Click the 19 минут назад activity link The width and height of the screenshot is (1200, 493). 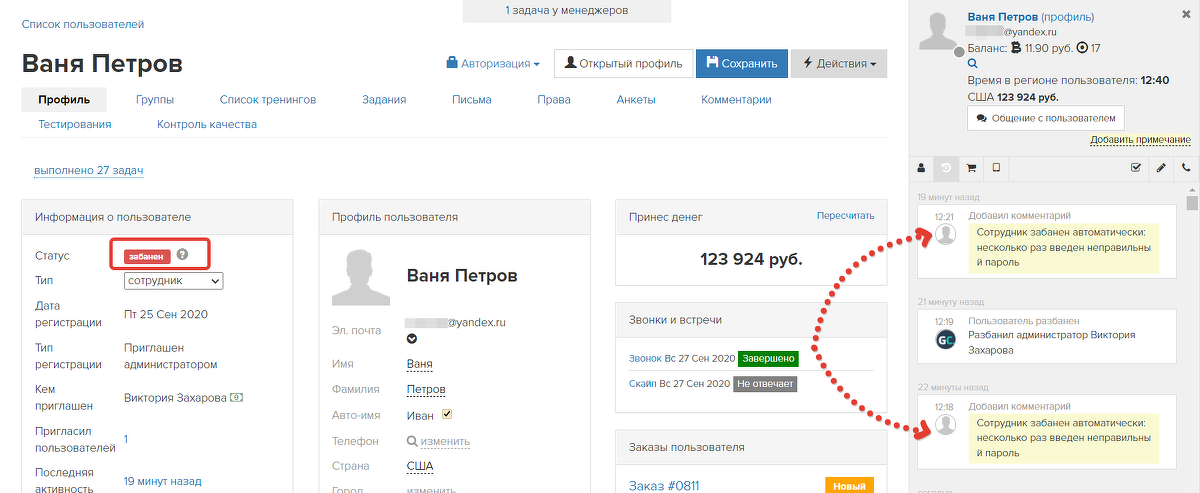(x=162, y=481)
